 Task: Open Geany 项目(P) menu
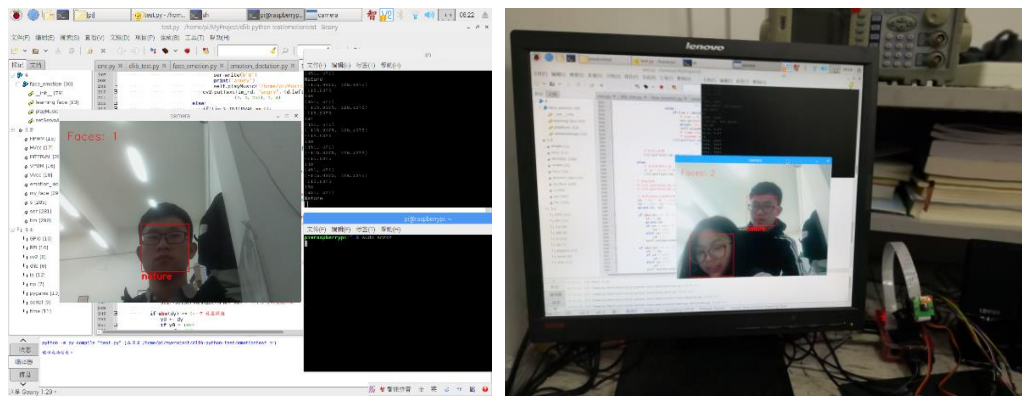(144, 38)
